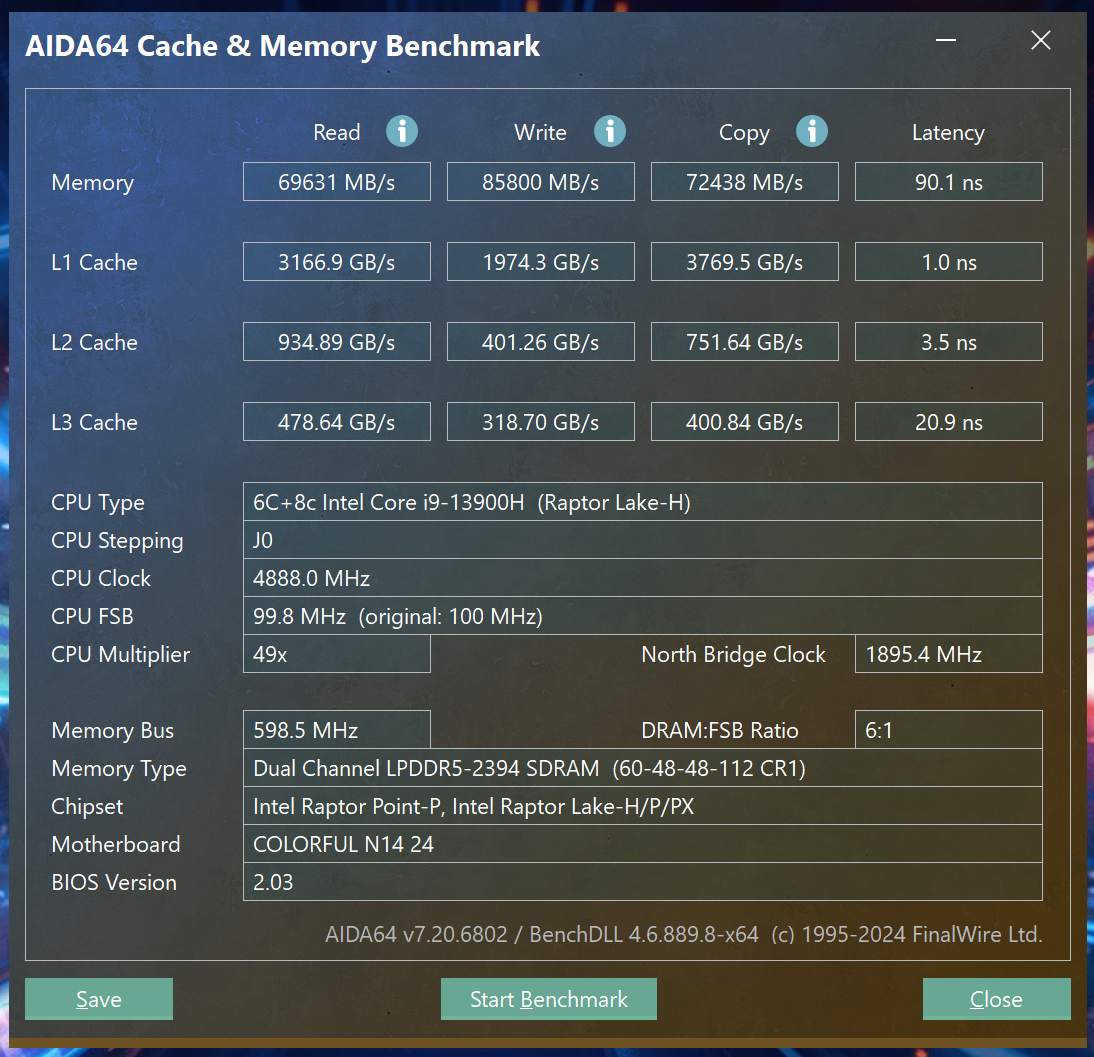Click the L1 Cache row label
Image resolution: width=1094 pixels, height=1057 pixels.
click(94, 262)
